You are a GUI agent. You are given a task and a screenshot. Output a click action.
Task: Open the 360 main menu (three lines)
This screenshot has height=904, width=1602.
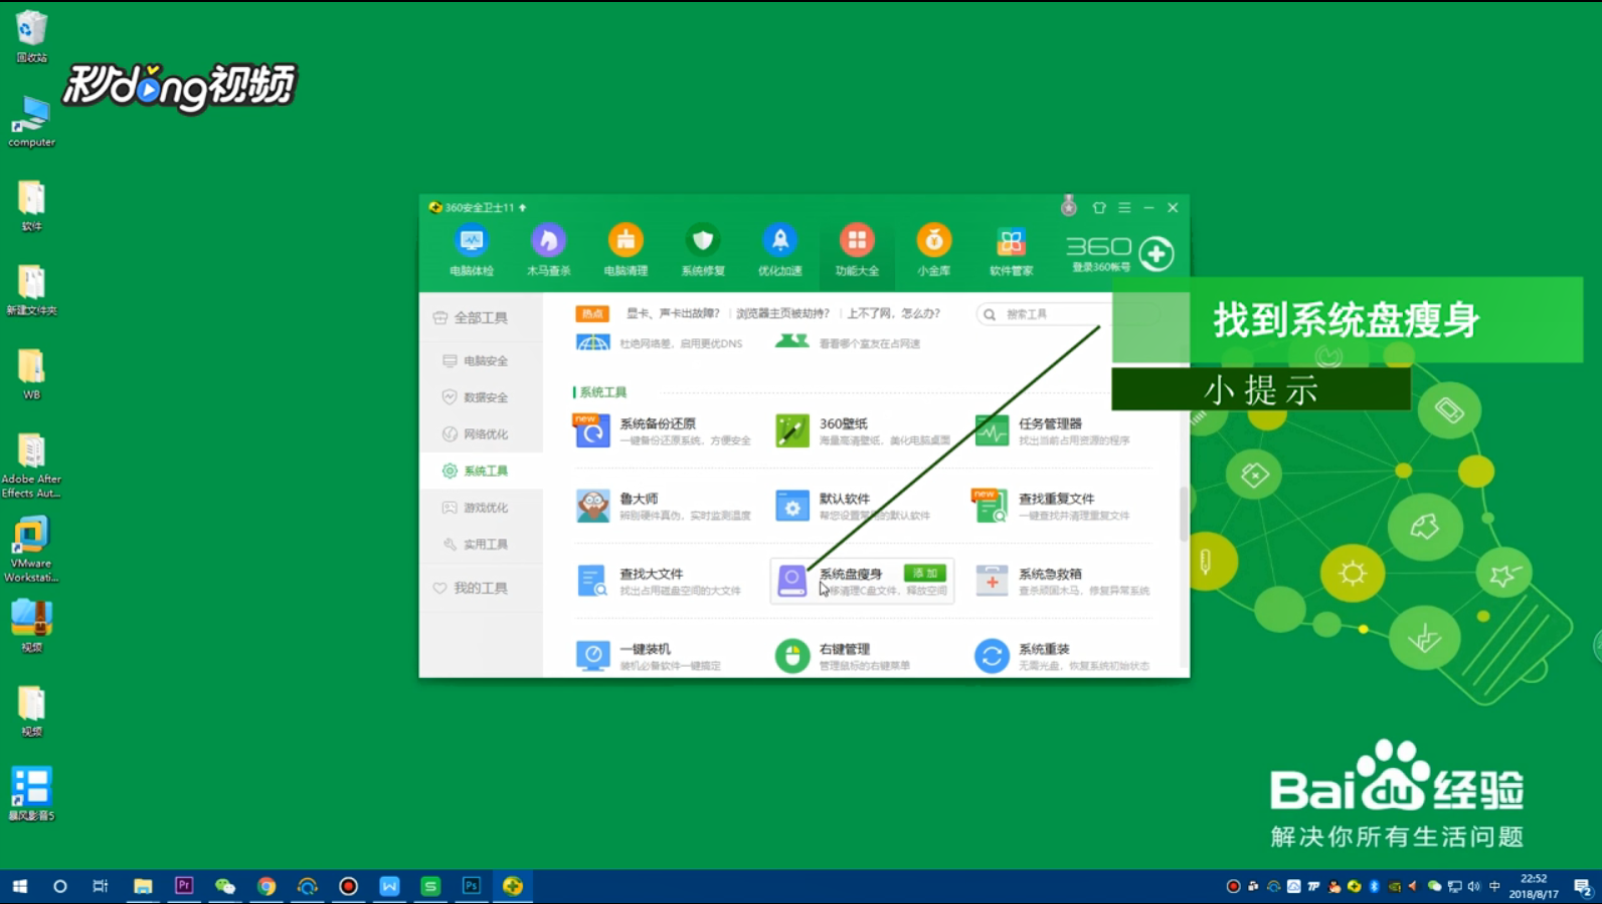click(1124, 208)
